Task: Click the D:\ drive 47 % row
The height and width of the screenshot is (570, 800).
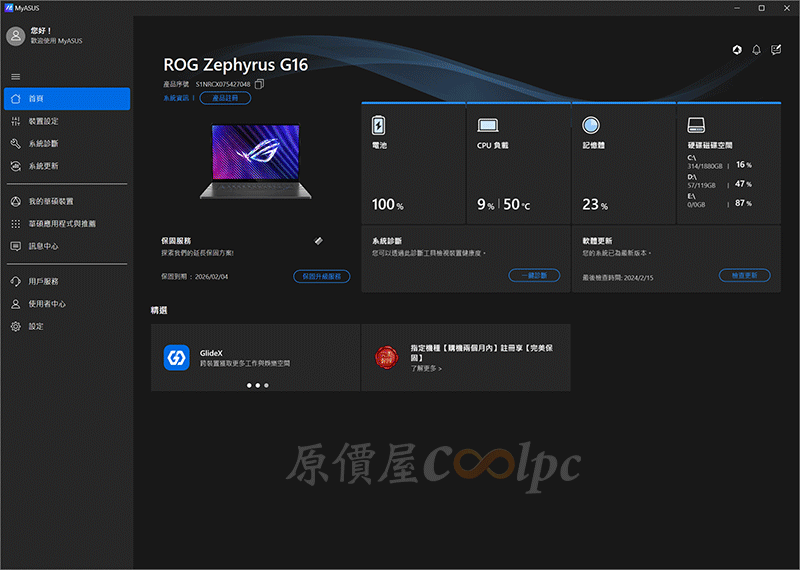Action: tap(719, 181)
